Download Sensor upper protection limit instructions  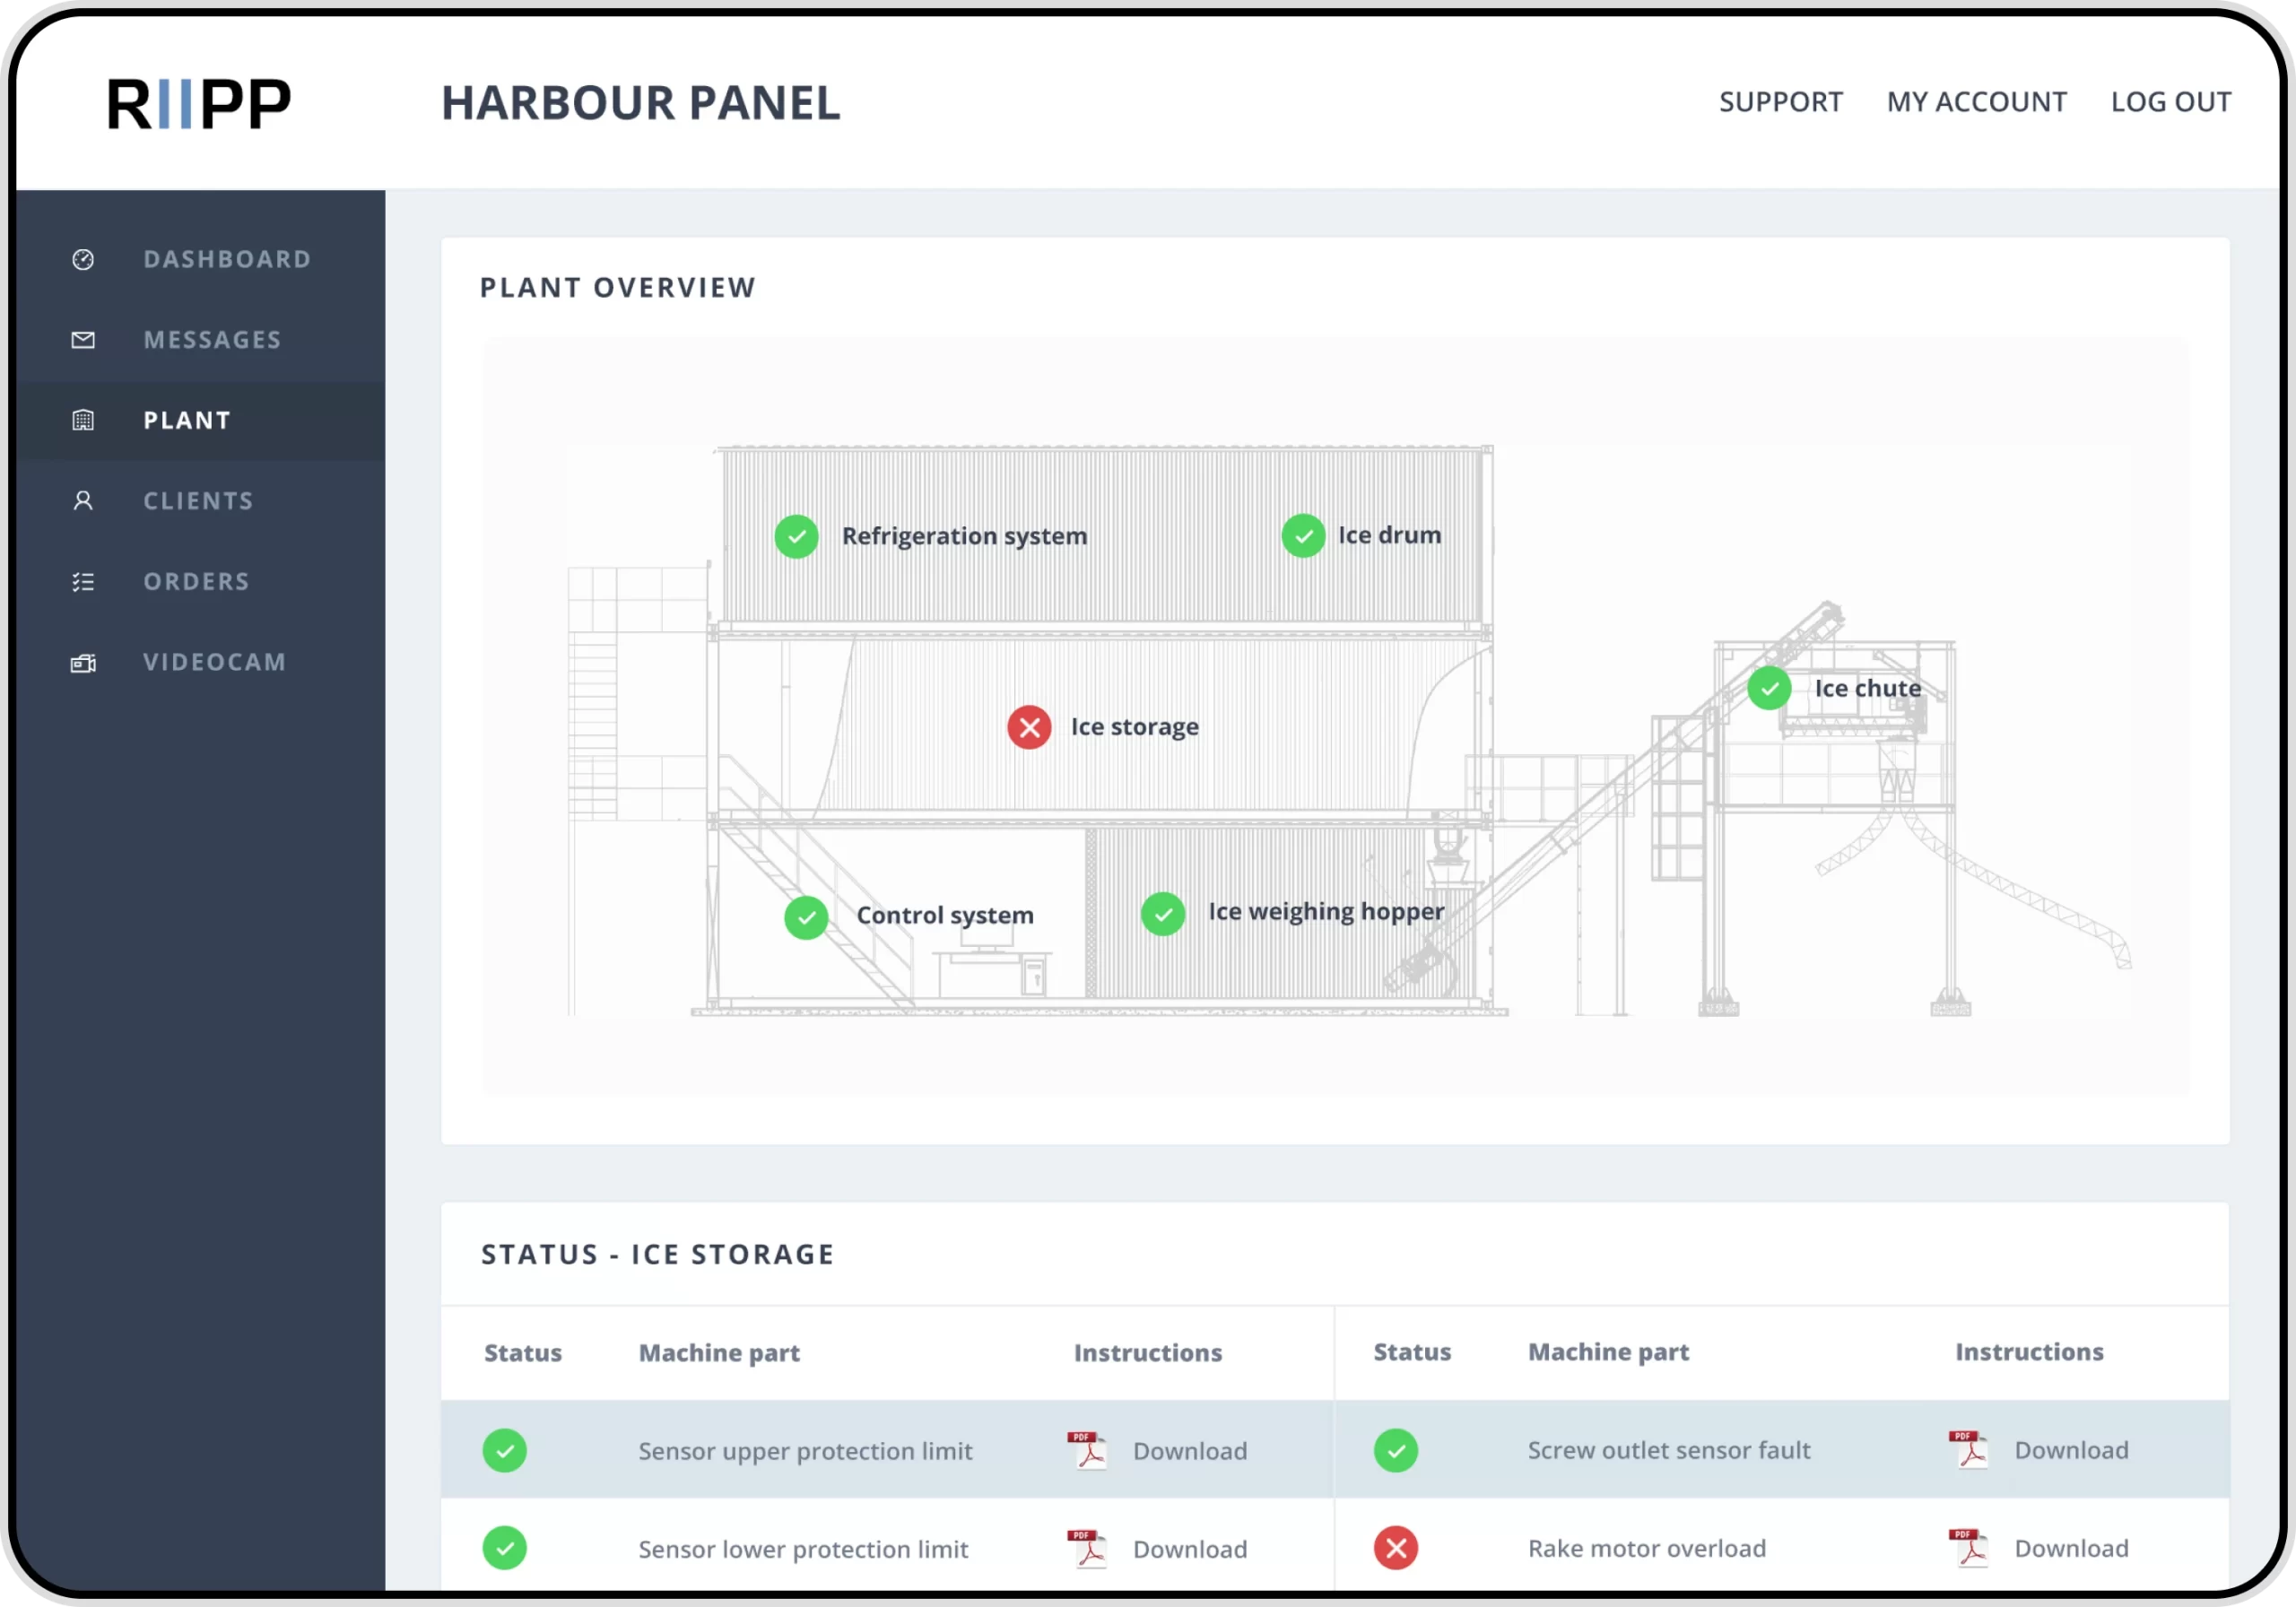[x=1189, y=1450]
